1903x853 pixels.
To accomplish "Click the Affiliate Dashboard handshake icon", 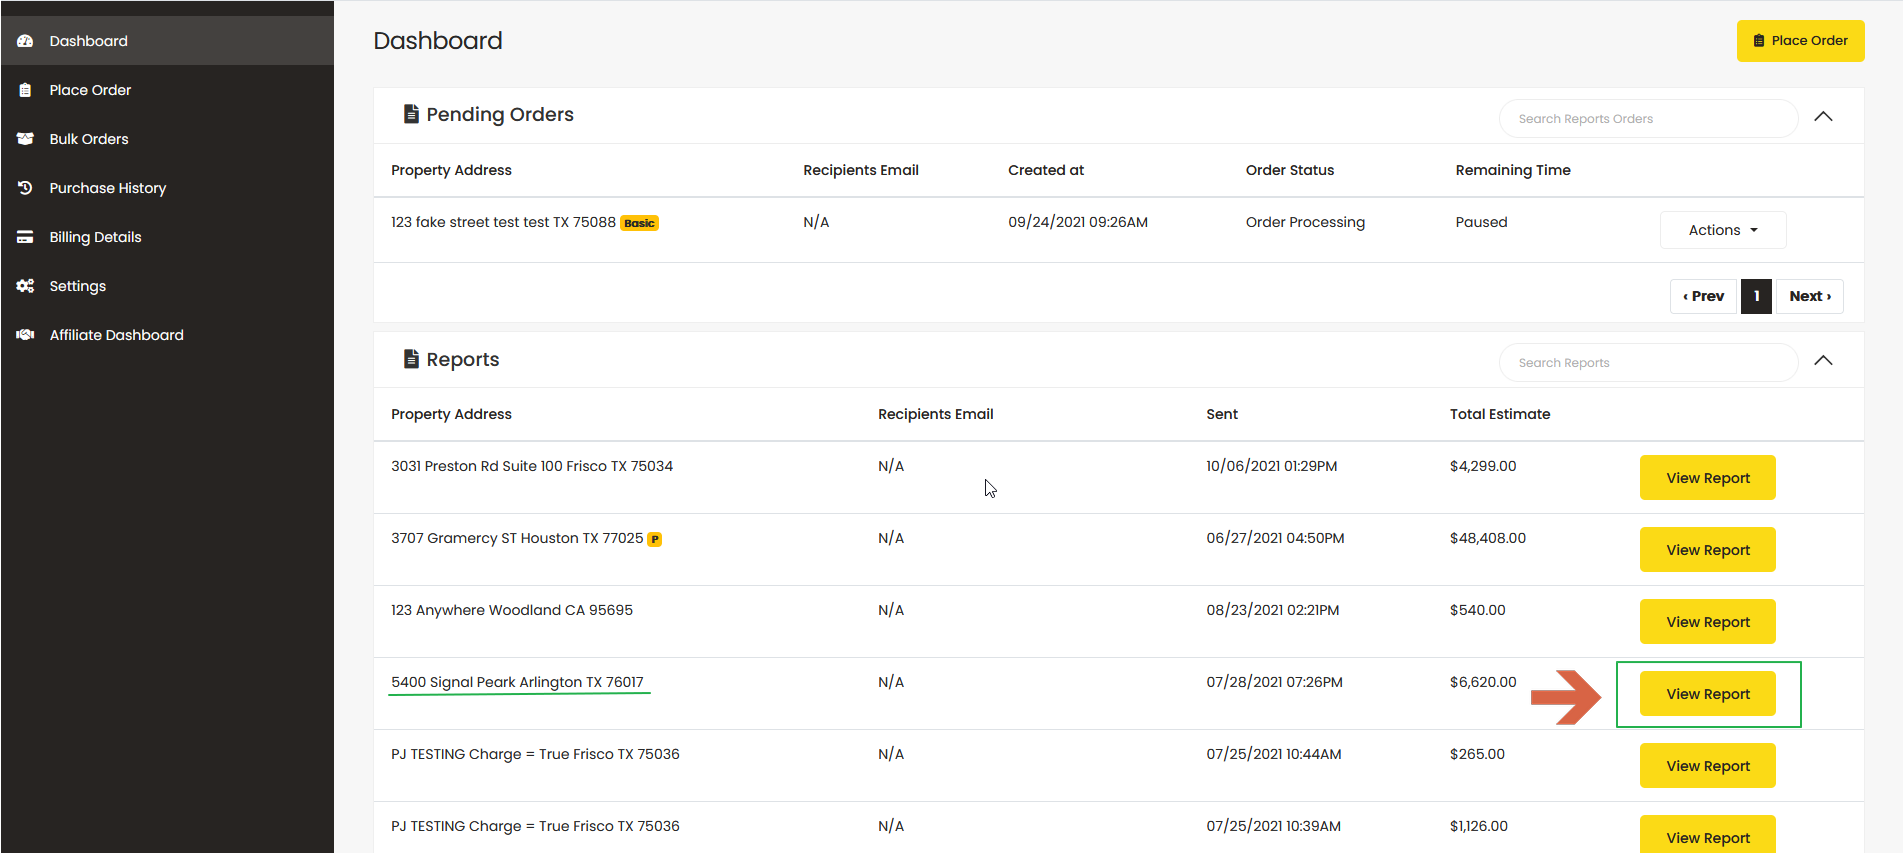I will (25, 335).
